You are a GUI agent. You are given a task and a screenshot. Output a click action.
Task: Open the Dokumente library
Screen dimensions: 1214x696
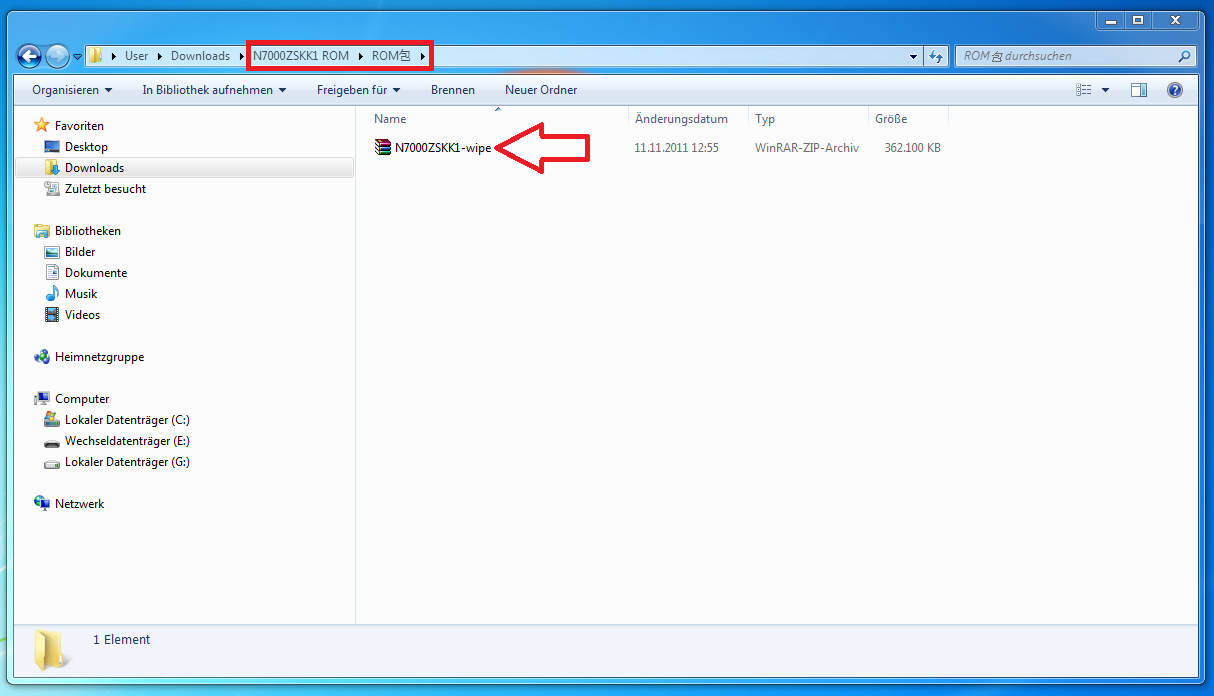pyautogui.click(x=96, y=273)
